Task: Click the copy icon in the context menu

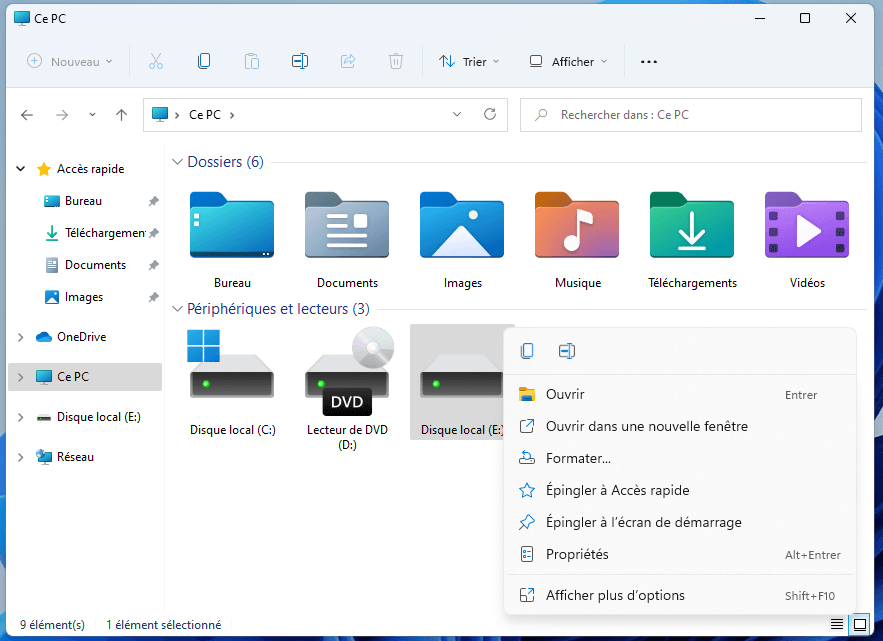Action: point(527,351)
